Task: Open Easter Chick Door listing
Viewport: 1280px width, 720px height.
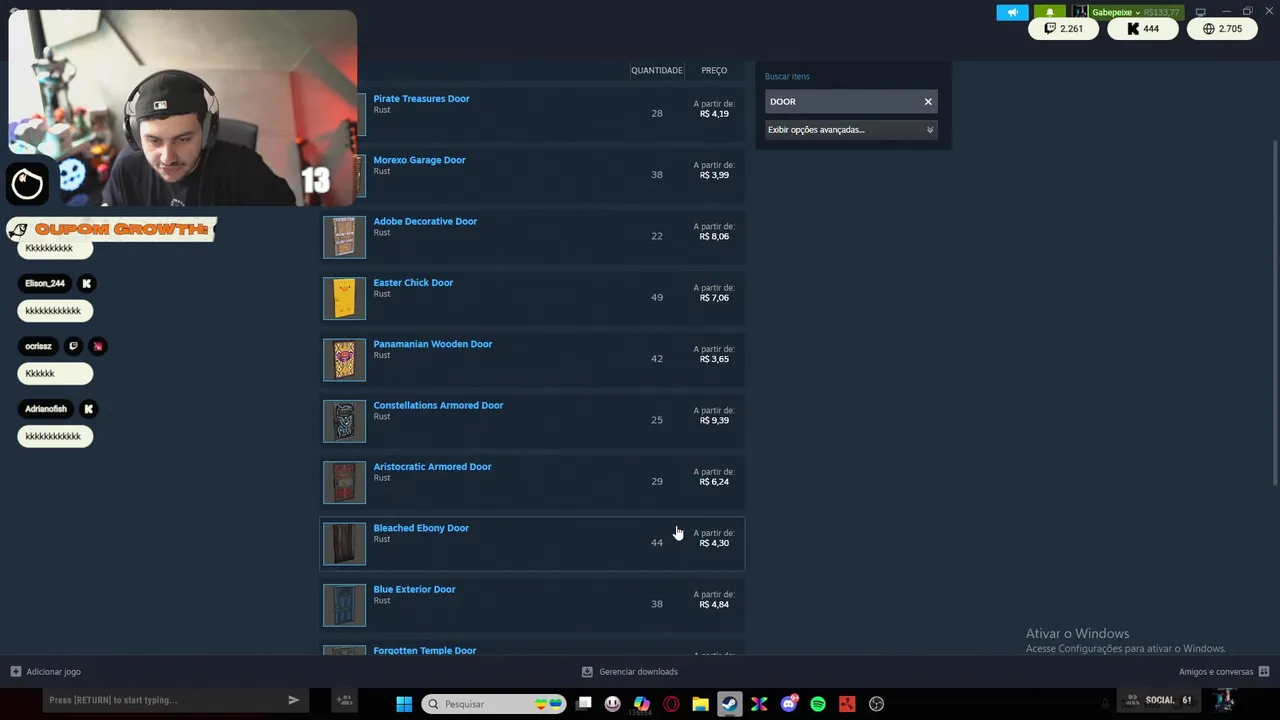Action: tap(413, 283)
